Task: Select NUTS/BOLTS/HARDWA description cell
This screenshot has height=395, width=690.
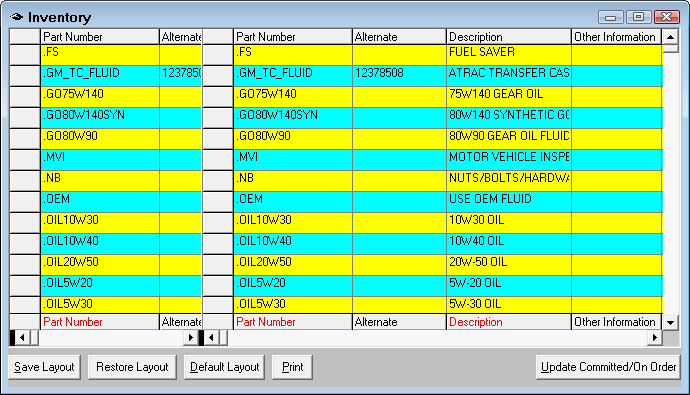Action: pos(509,181)
